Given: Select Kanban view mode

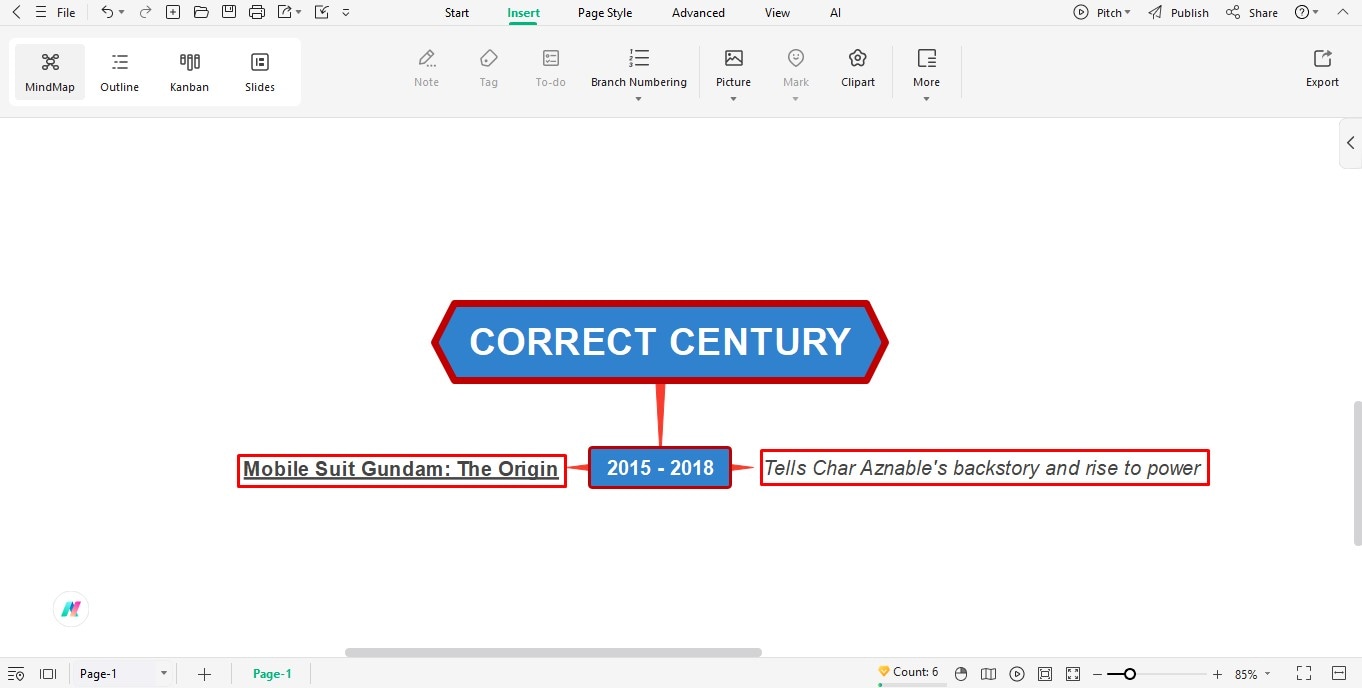Looking at the screenshot, I should point(189,72).
